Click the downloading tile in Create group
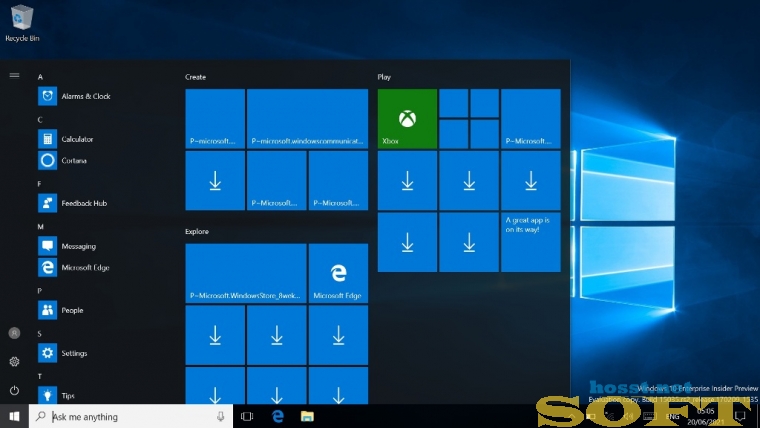This screenshot has height=428, width=760. (x=215, y=181)
